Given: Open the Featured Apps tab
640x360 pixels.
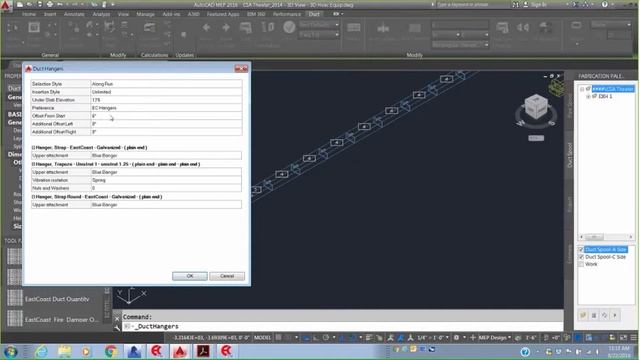Looking at the screenshot, I should click(x=223, y=14).
